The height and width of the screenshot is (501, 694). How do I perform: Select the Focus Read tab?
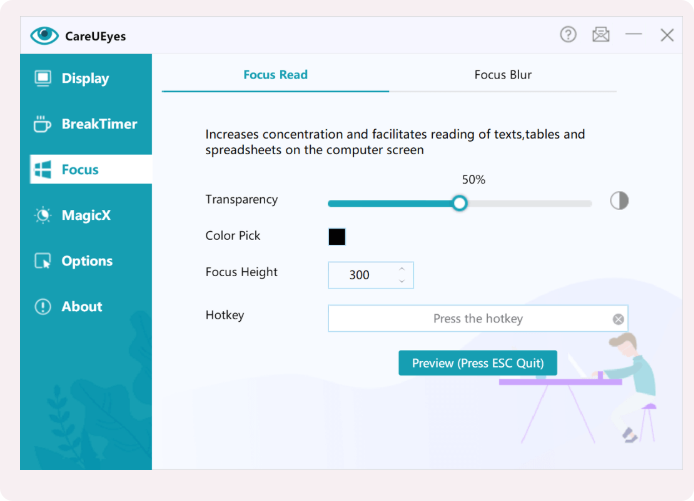tap(276, 75)
